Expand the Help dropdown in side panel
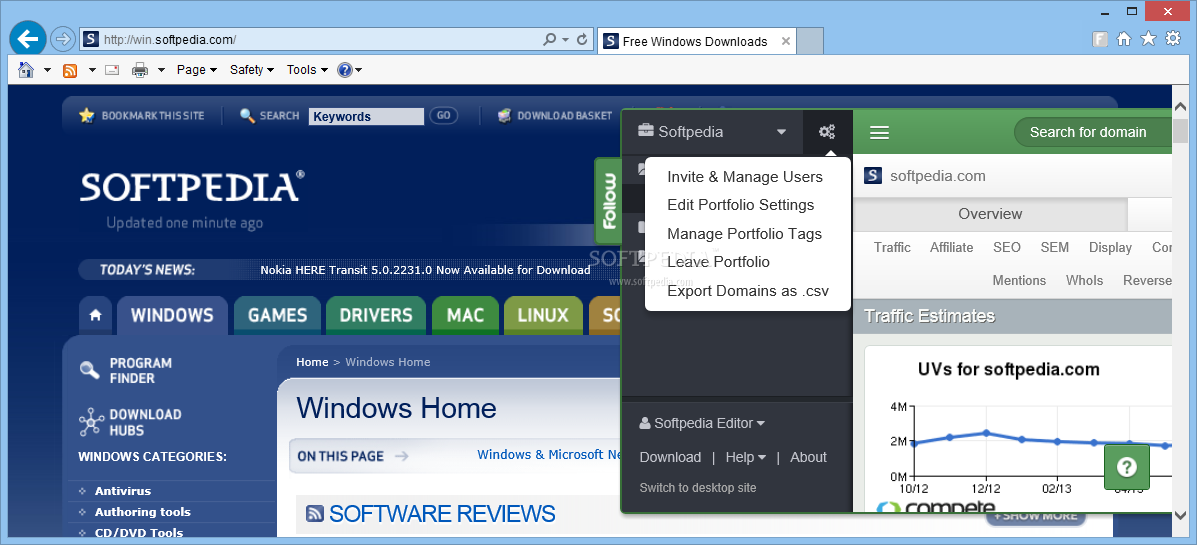Image resolution: width=1197 pixels, height=545 pixels. [746, 457]
